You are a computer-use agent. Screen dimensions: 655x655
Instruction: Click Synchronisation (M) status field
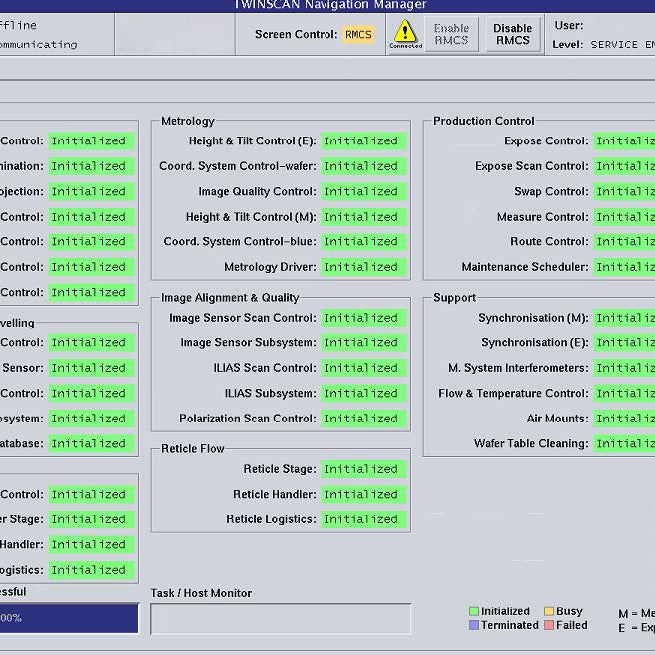[624, 318]
